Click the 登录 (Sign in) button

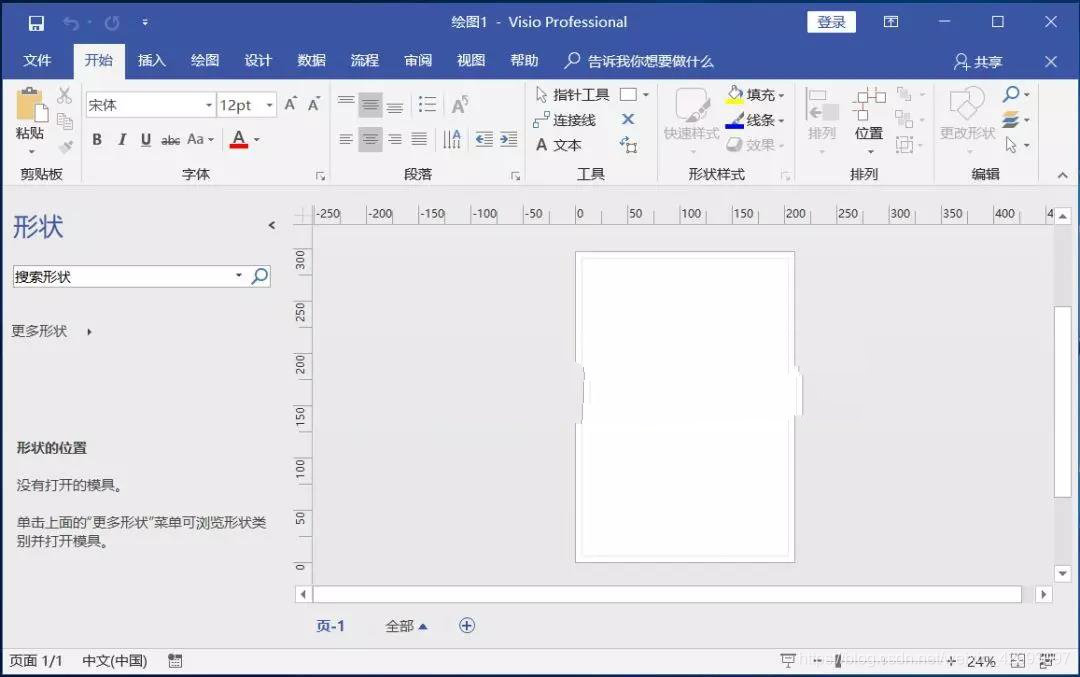831,21
